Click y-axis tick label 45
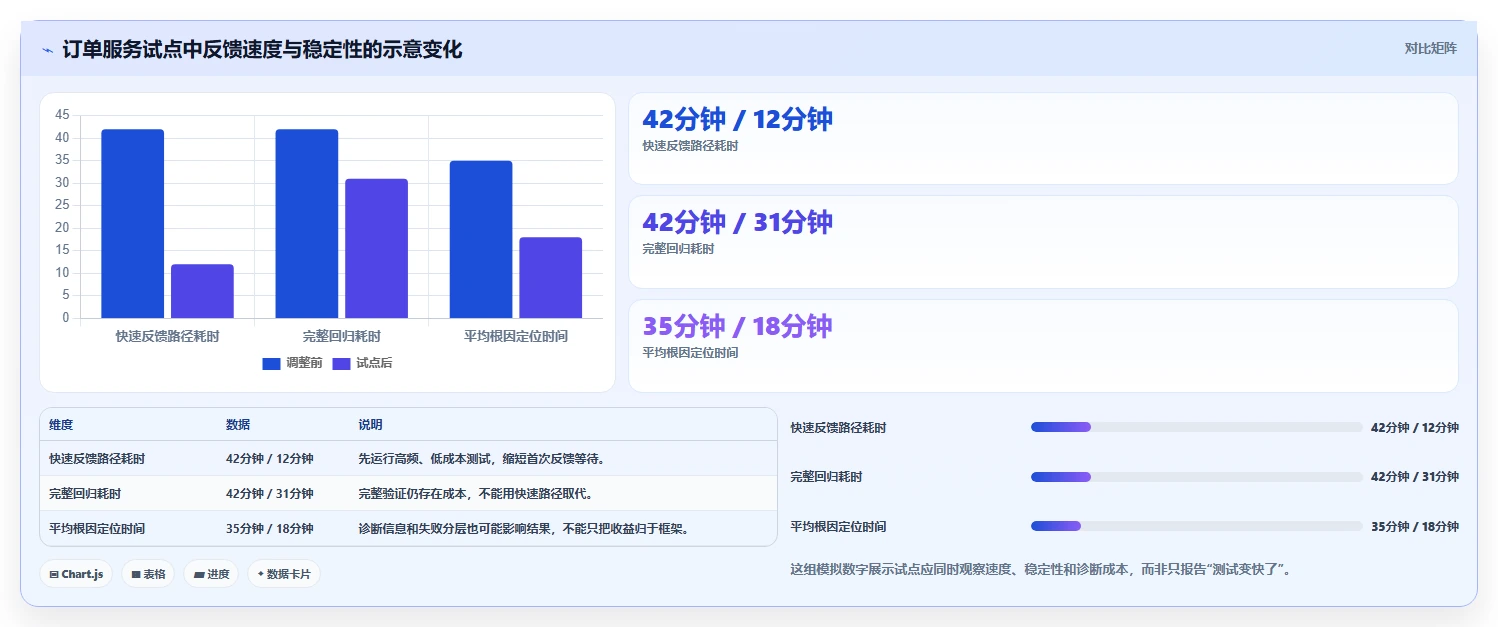 (x=62, y=115)
